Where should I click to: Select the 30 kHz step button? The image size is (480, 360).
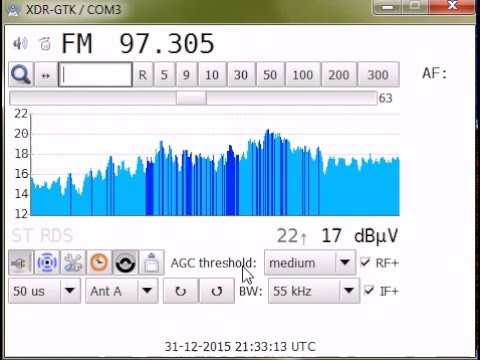241,75
